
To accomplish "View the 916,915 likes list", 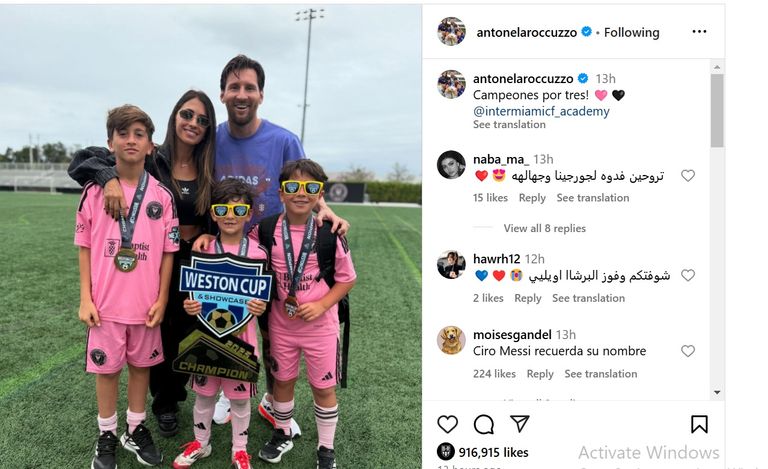I will click(493, 452).
